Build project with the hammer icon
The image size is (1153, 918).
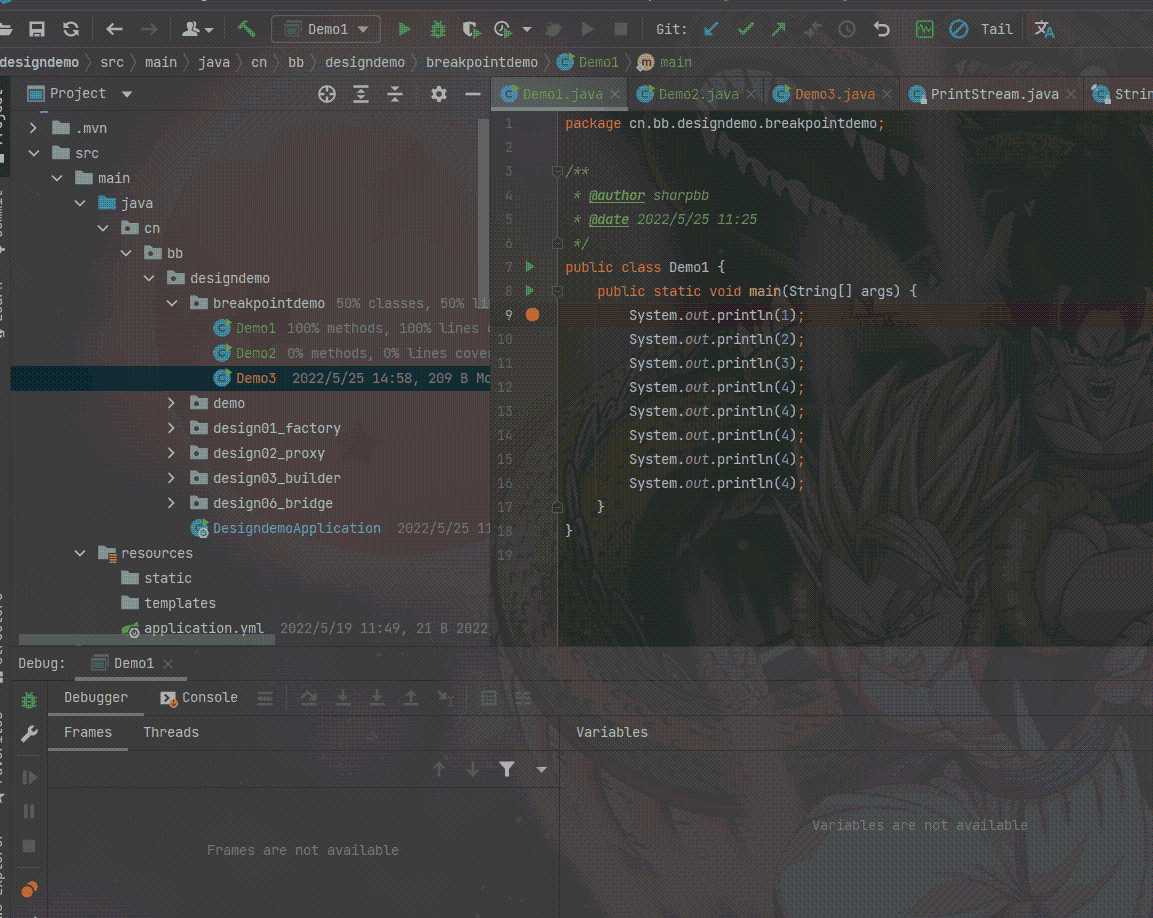246,29
